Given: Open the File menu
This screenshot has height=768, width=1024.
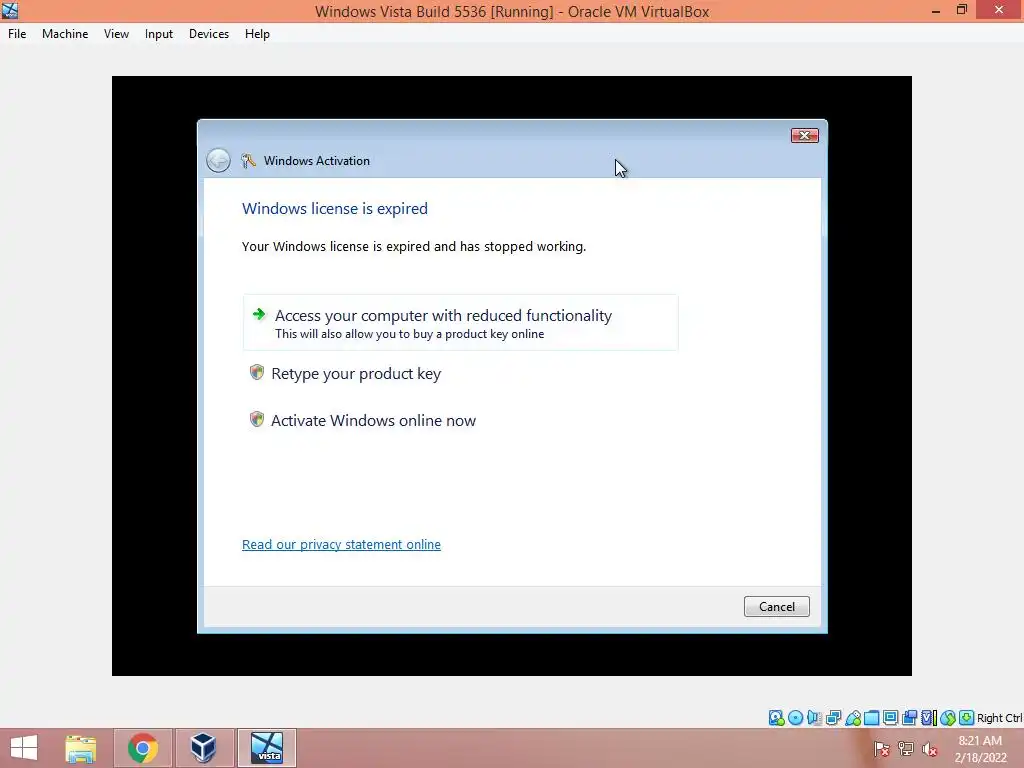Looking at the screenshot, I should click(x=17, y=34).
